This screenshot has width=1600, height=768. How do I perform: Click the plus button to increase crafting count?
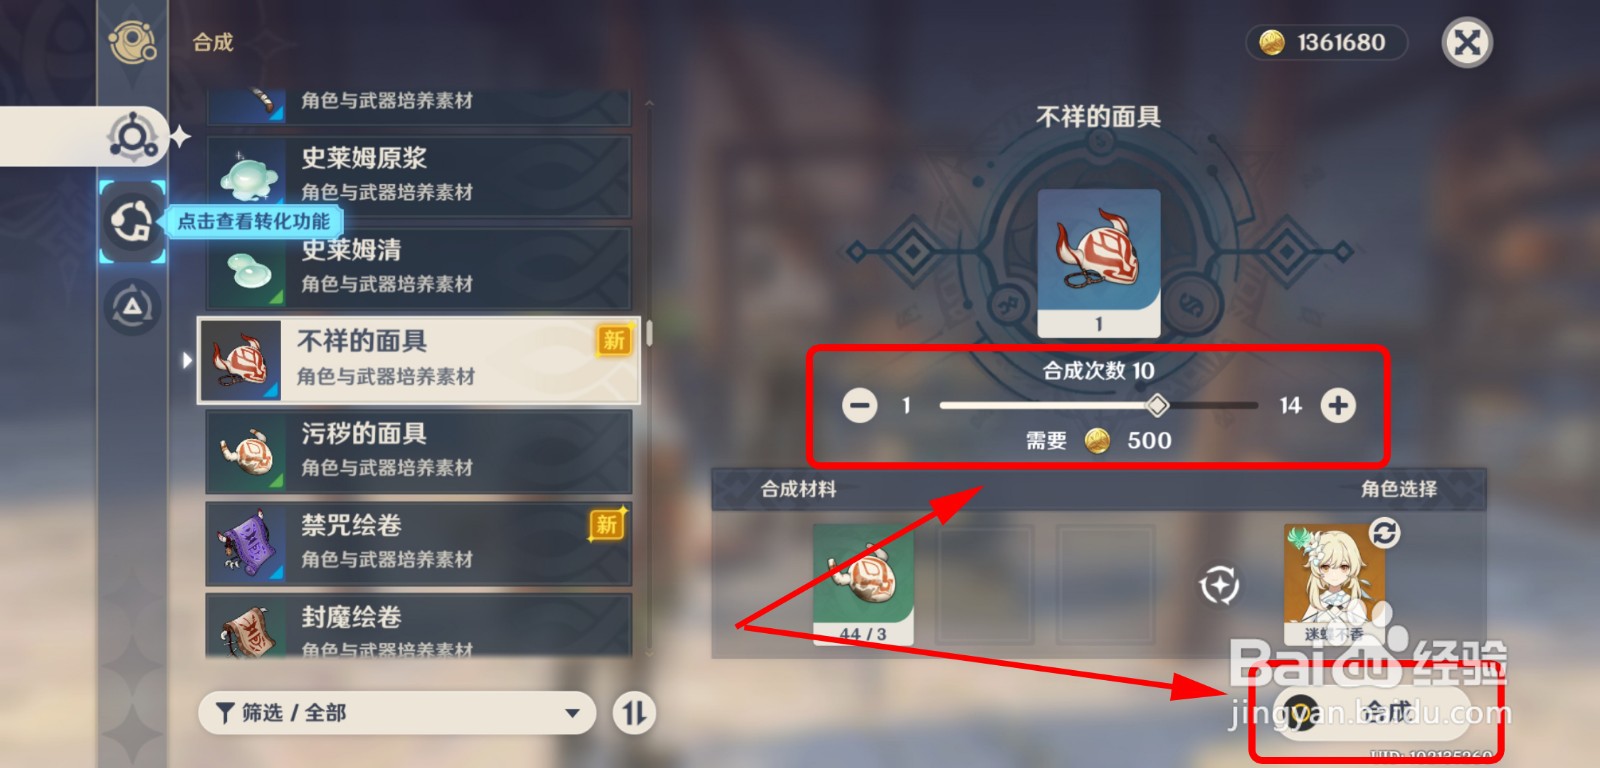(x=1338, y=405)
